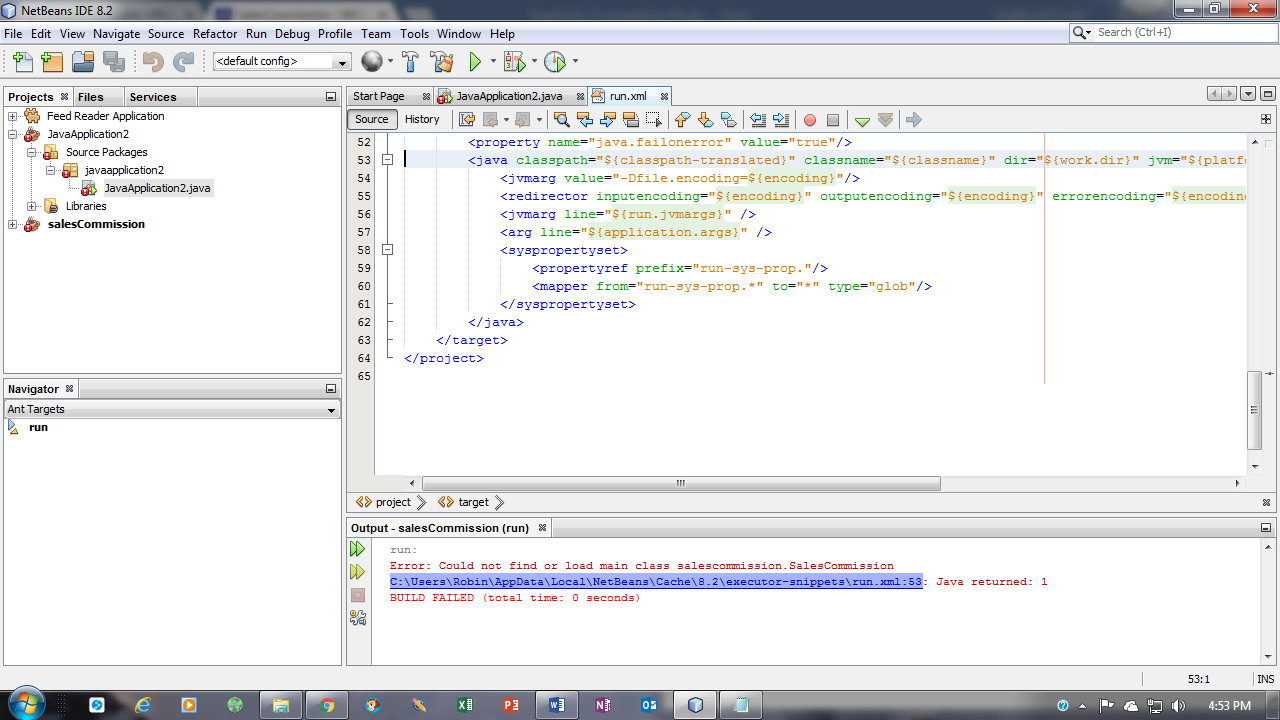
Task: Click the Profile Project clock icon
Action: point(555,62)
